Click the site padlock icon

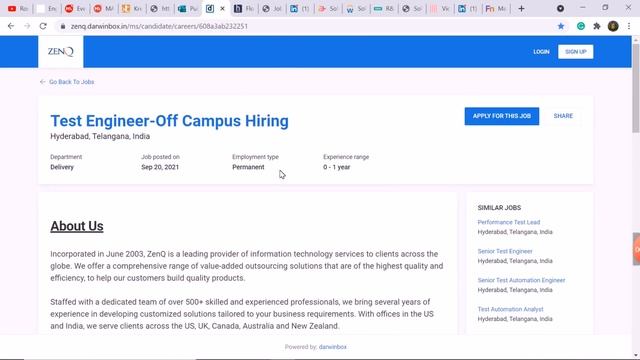(x=62, y=26)
